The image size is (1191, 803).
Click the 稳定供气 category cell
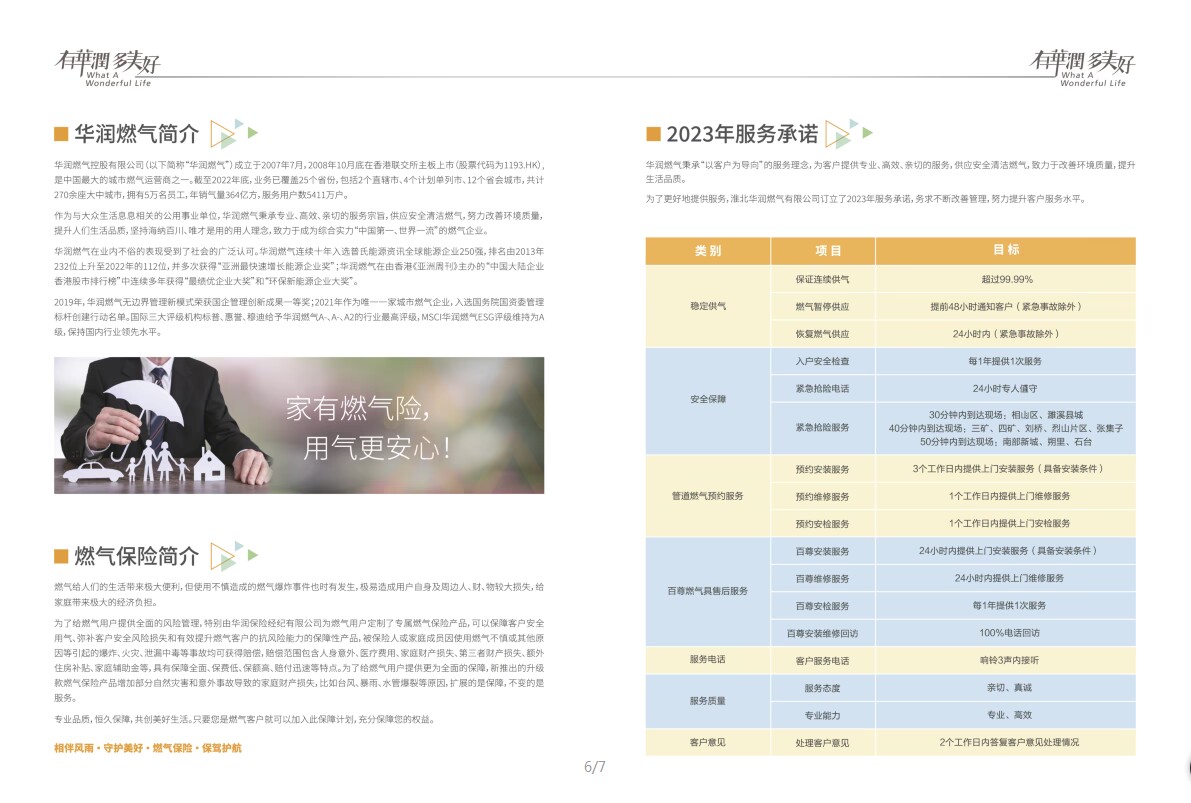click(x=708, y=306)
